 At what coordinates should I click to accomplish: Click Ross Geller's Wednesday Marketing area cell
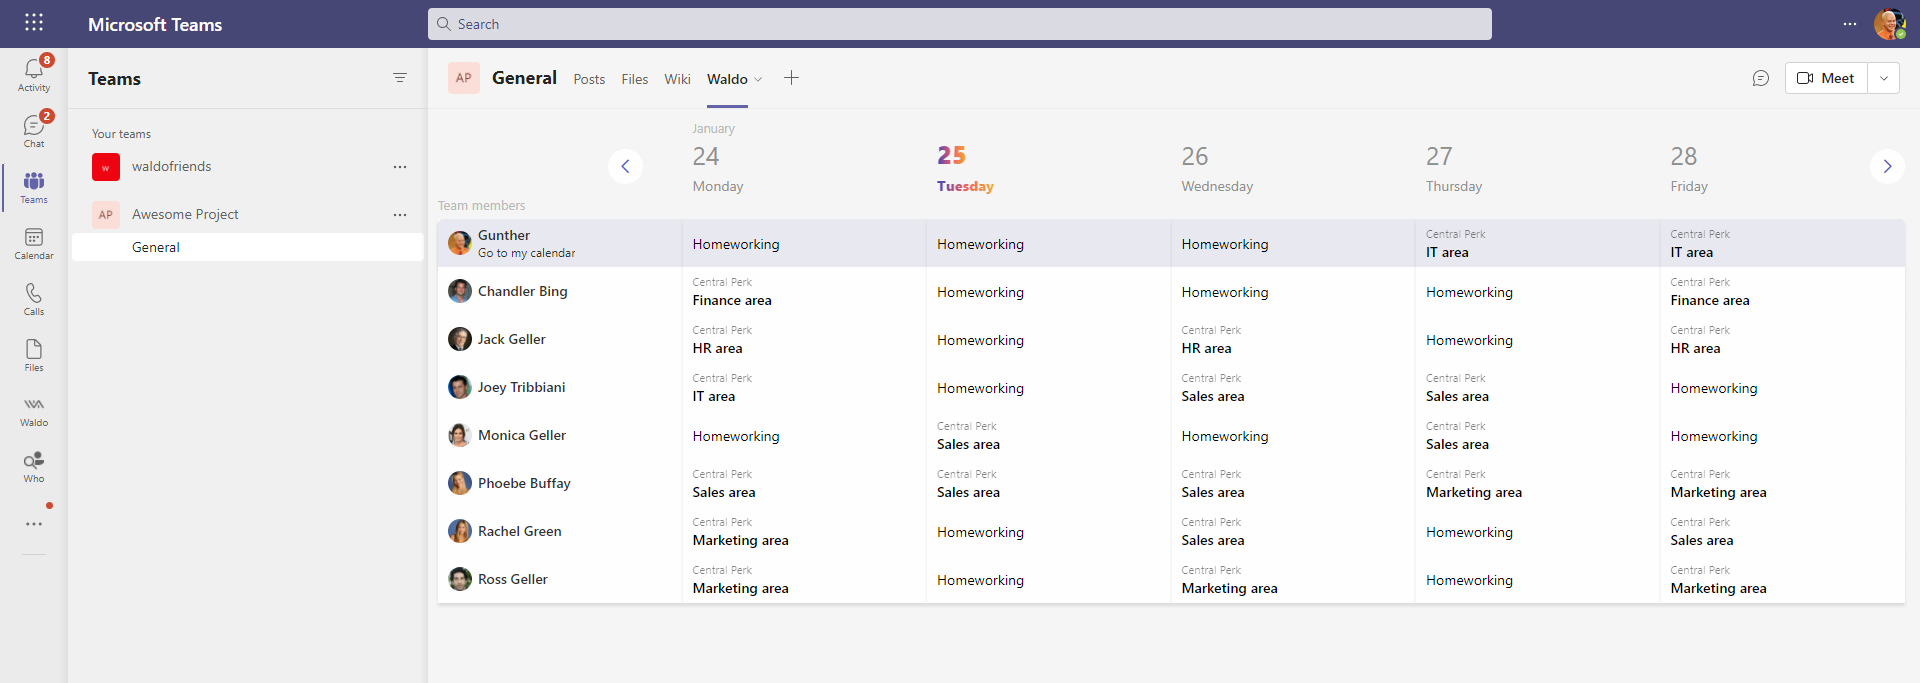click(1293, 579)
